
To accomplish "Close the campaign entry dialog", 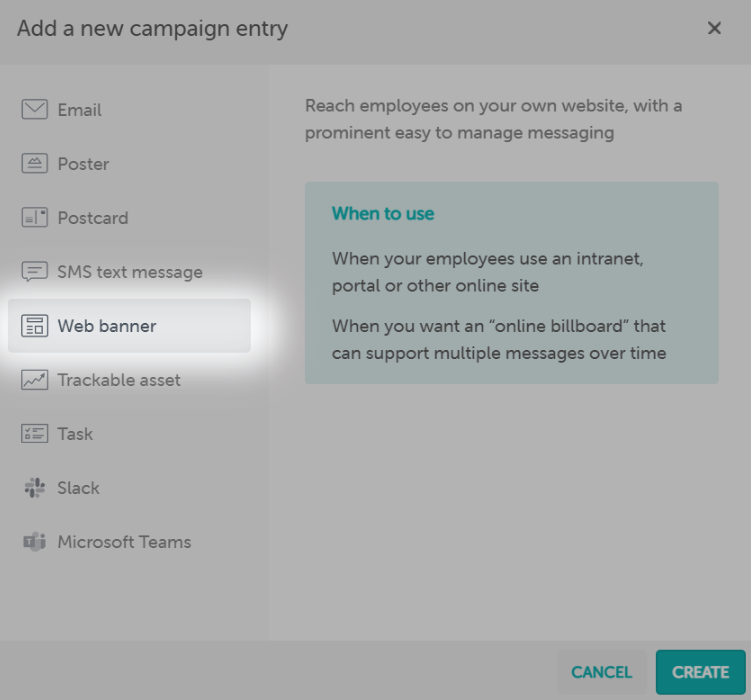I will 714,29.
